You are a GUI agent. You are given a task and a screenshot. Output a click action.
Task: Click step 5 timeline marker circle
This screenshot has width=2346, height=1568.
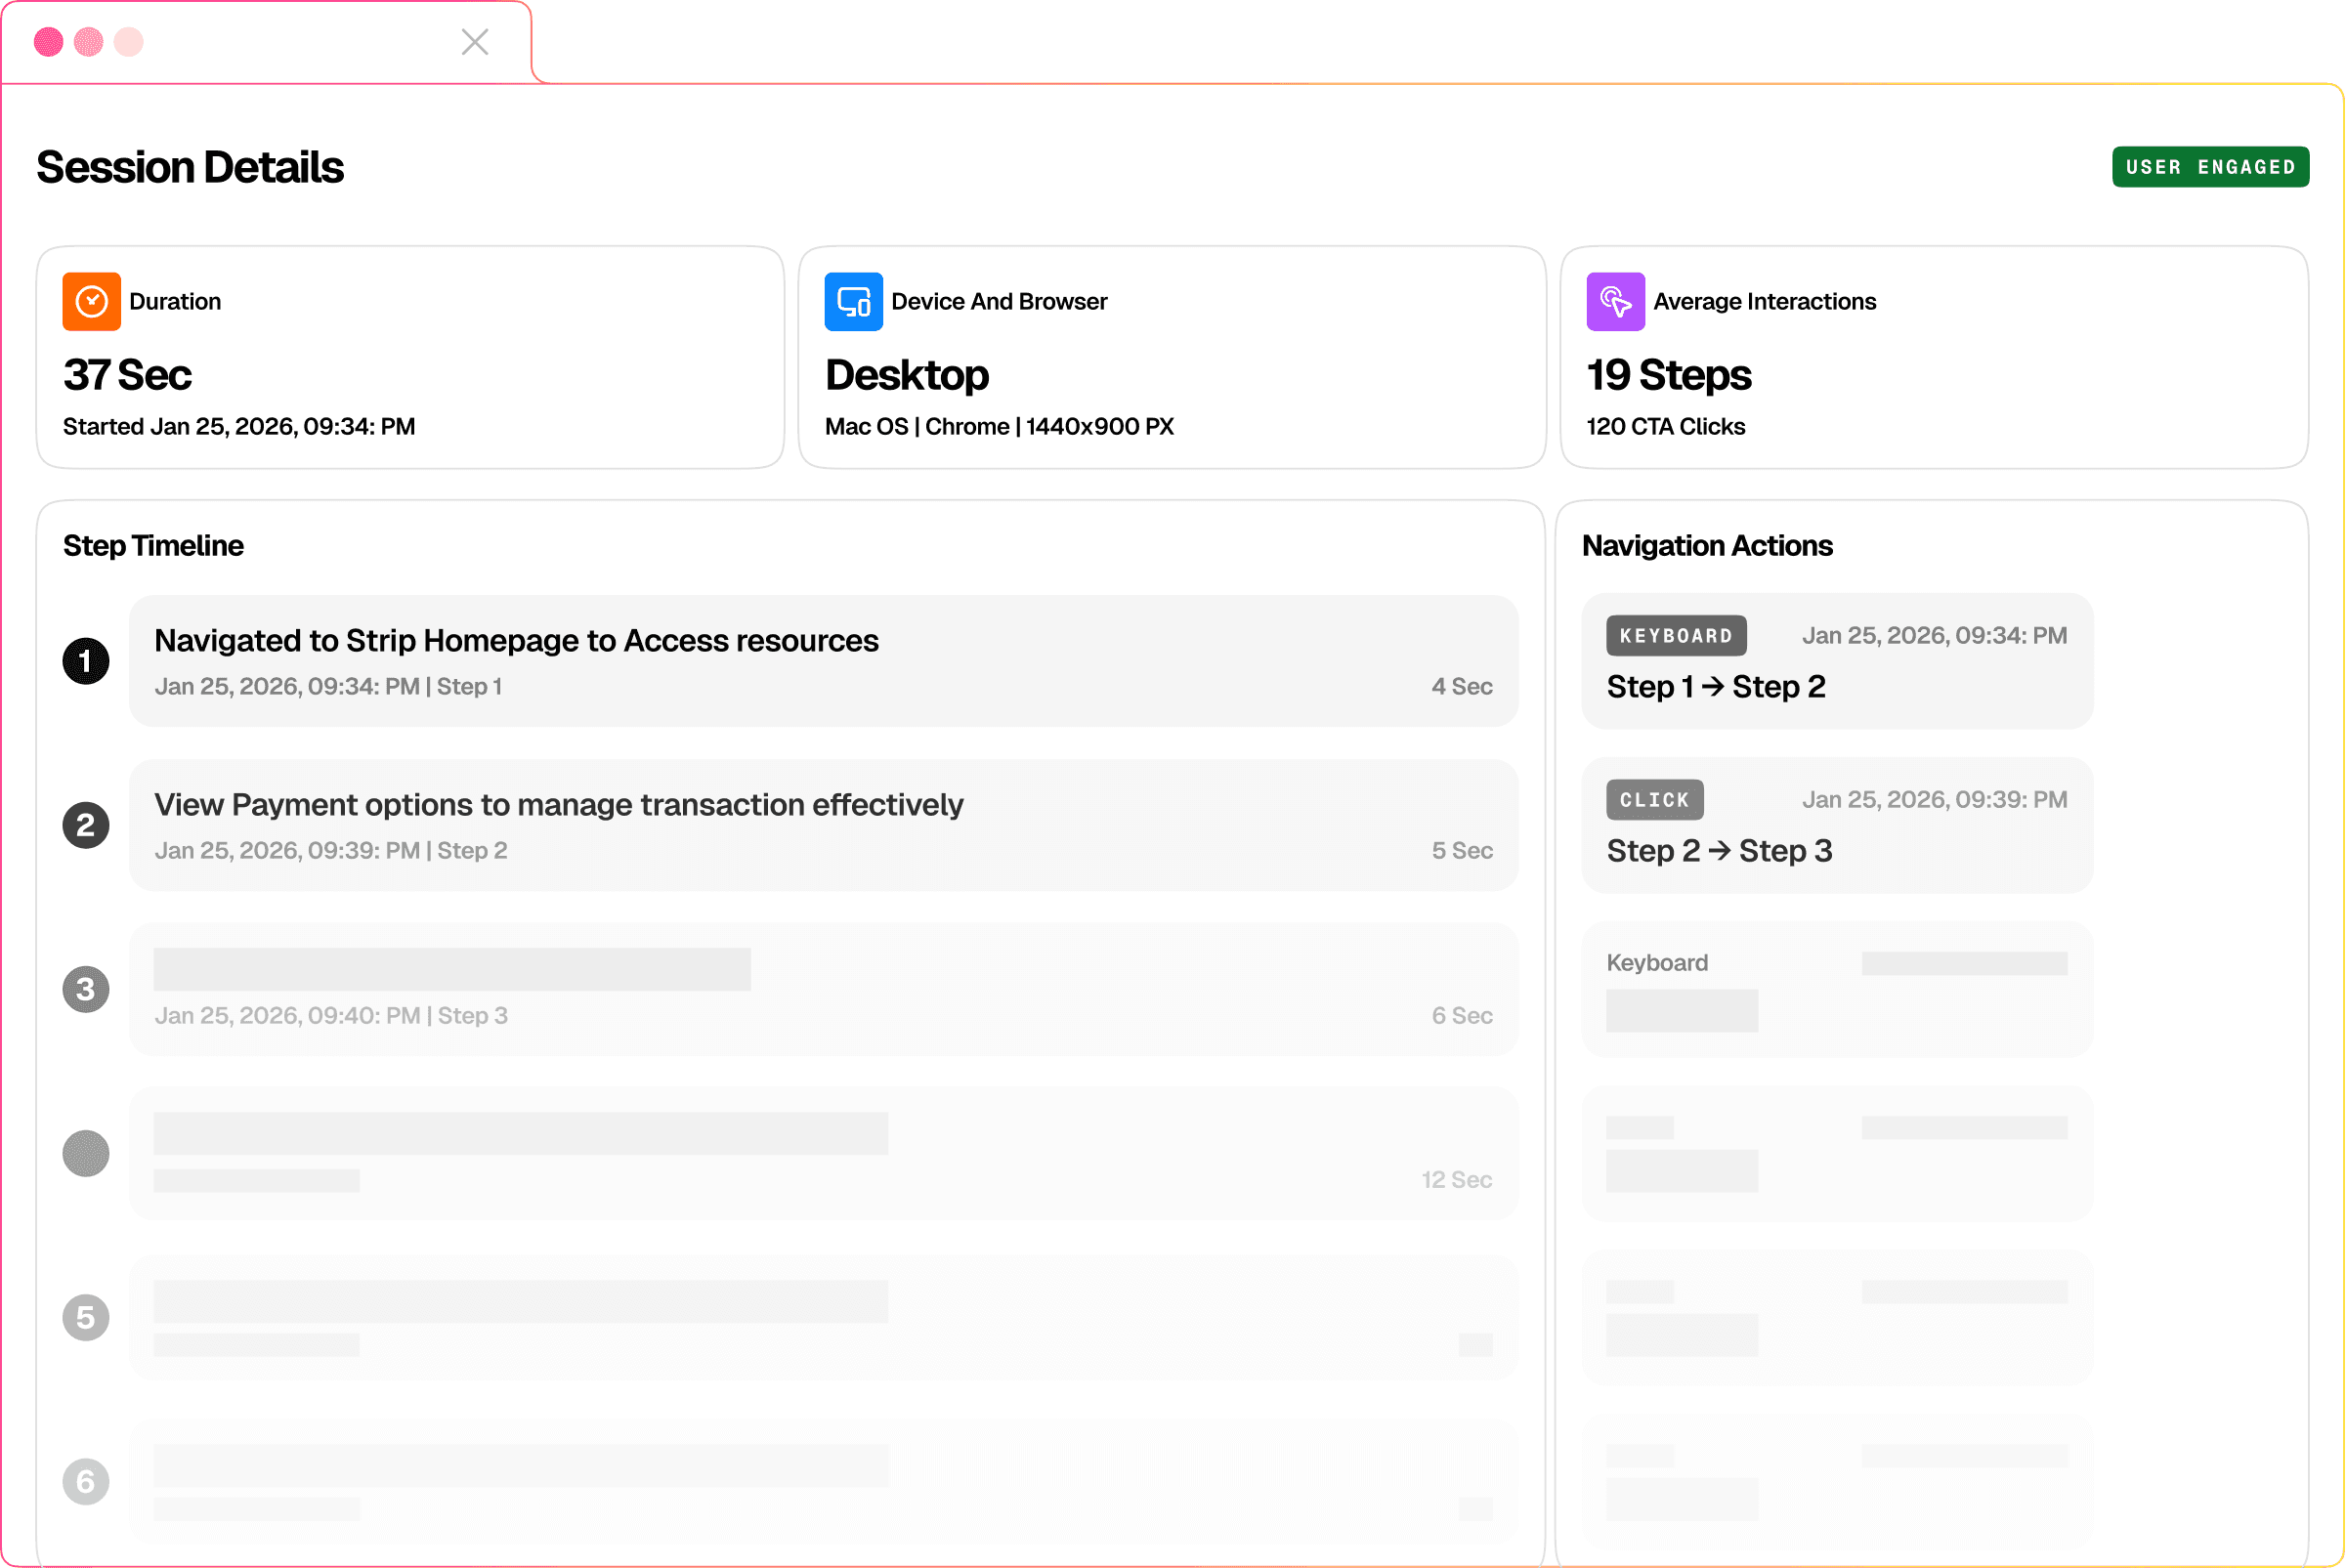pyautogui.click(x=86, y=1317)
